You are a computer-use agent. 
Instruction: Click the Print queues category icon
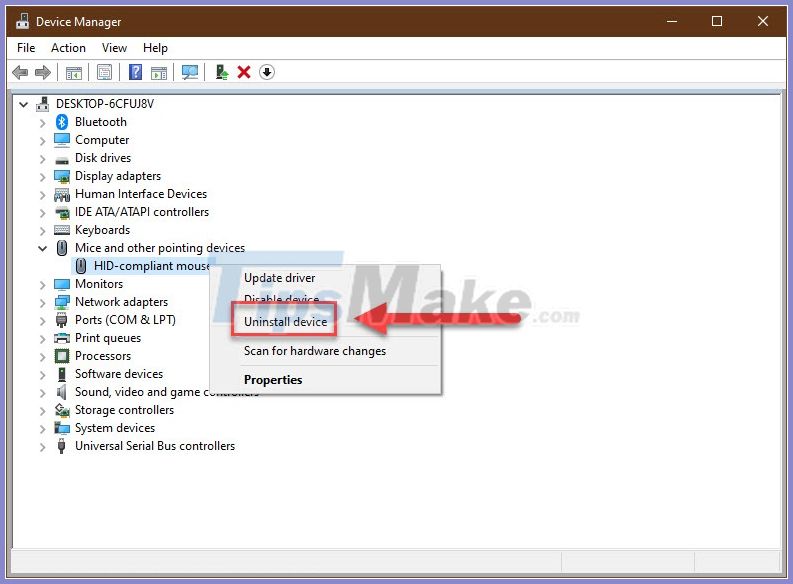[x=62, y=338]
